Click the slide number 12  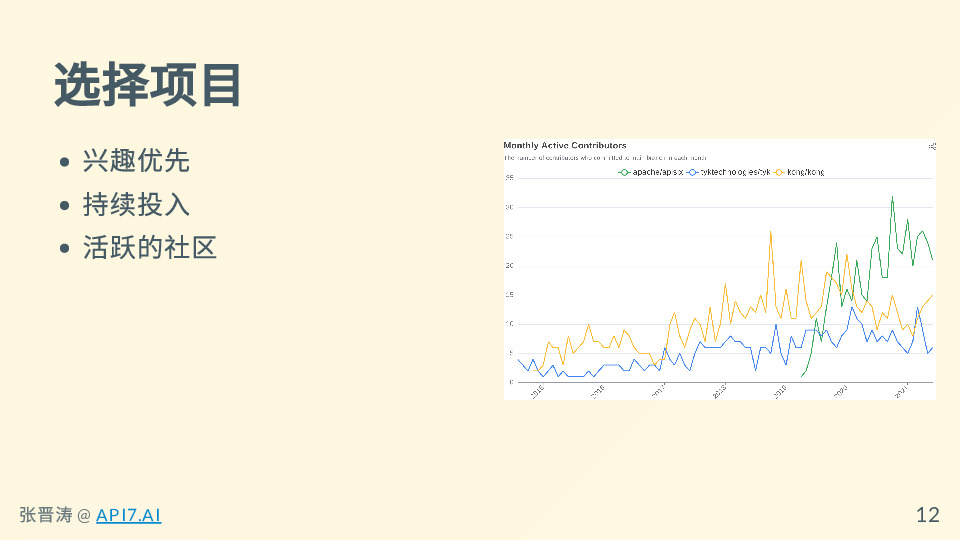click(928, 515)
